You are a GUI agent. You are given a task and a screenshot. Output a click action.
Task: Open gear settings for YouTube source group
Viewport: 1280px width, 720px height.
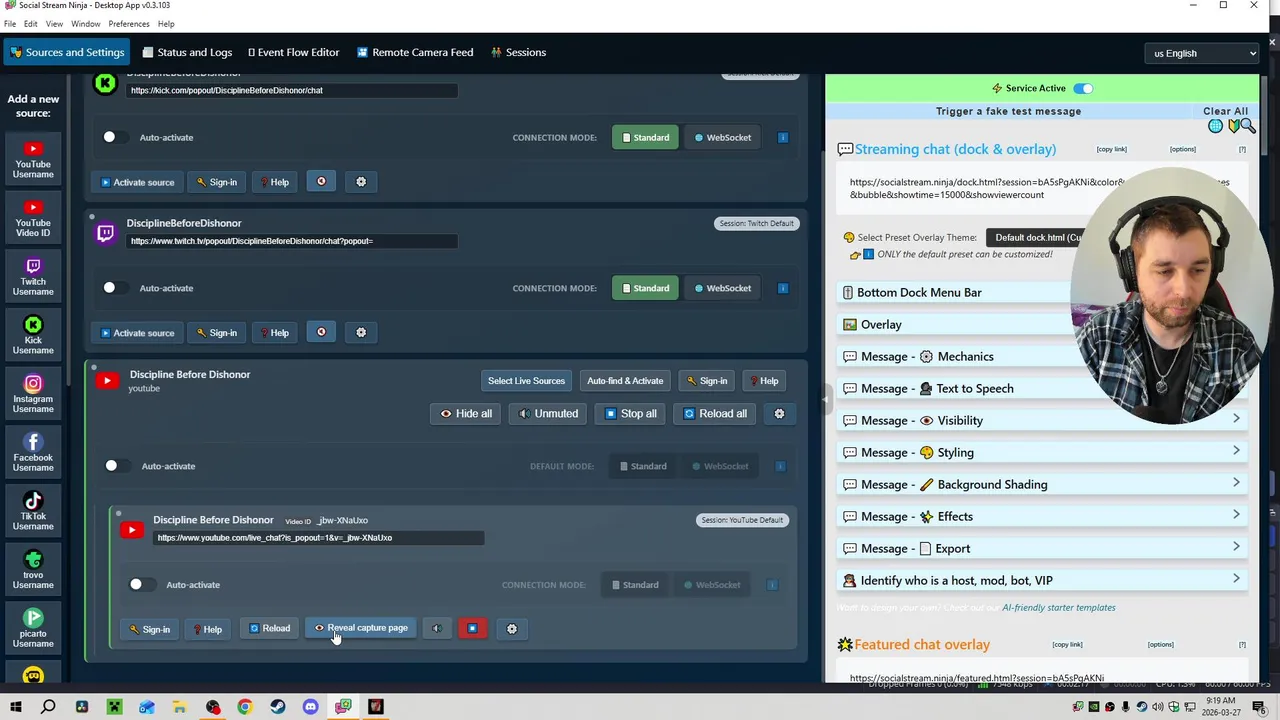pyautogui.click(x=780, y=414)
